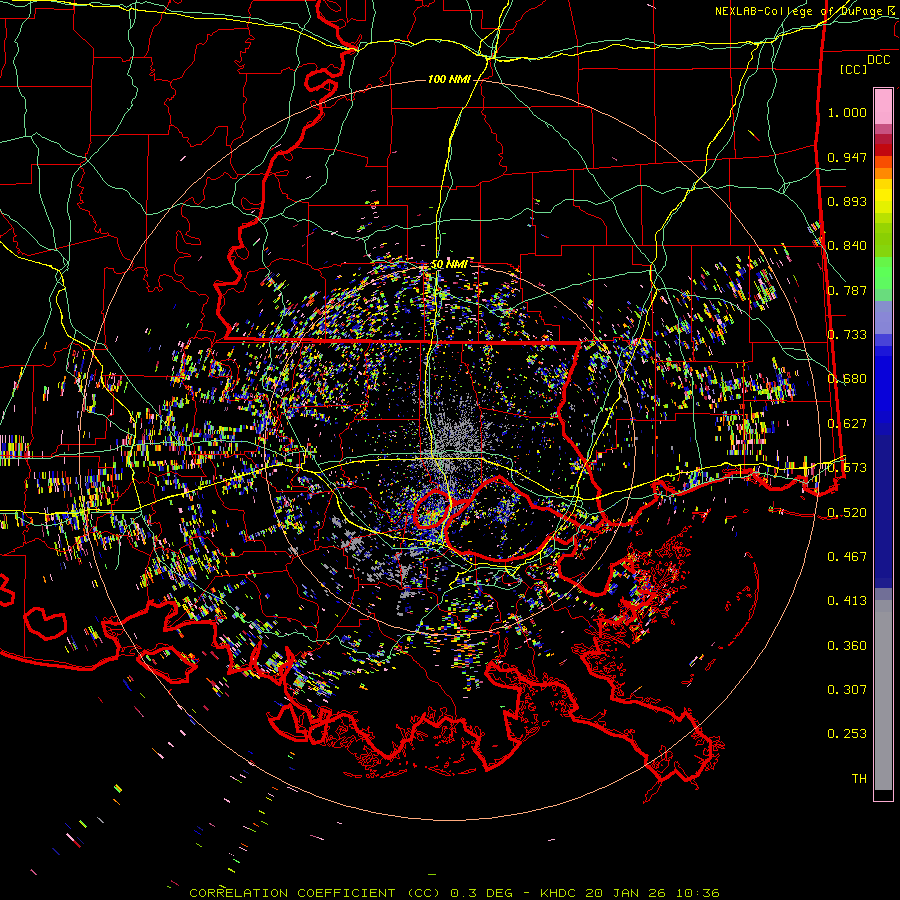Click the 50 NMI range ring label
This screenshot has height=900, width=900.
coord(449,264)
